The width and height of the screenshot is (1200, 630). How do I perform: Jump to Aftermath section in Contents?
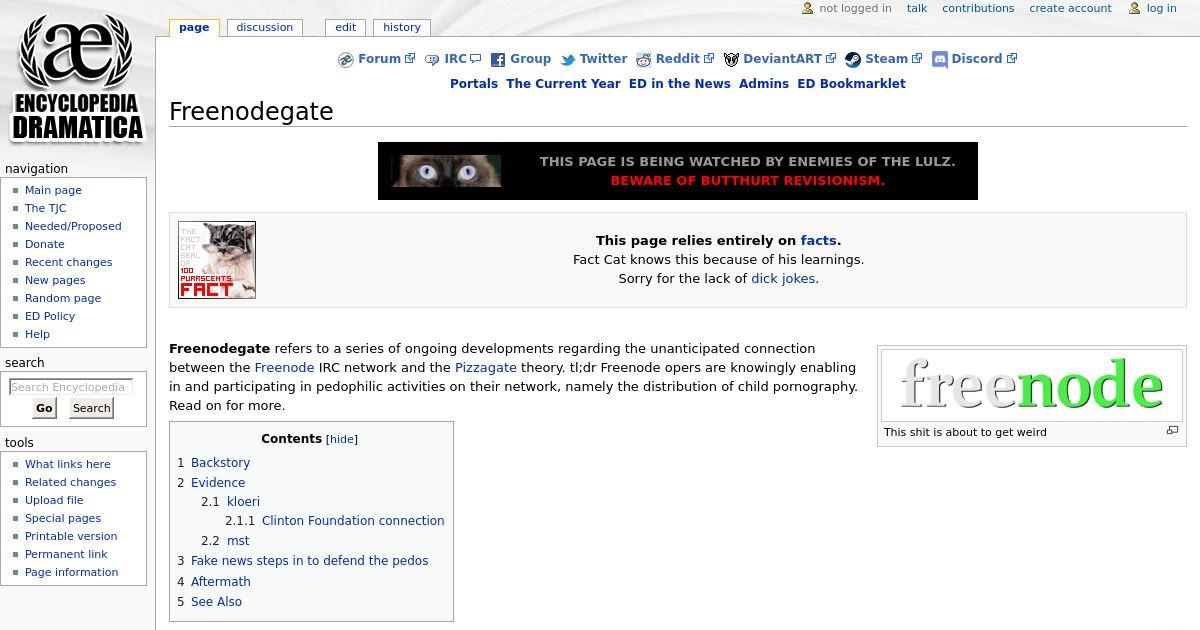[x=221, y=582]
